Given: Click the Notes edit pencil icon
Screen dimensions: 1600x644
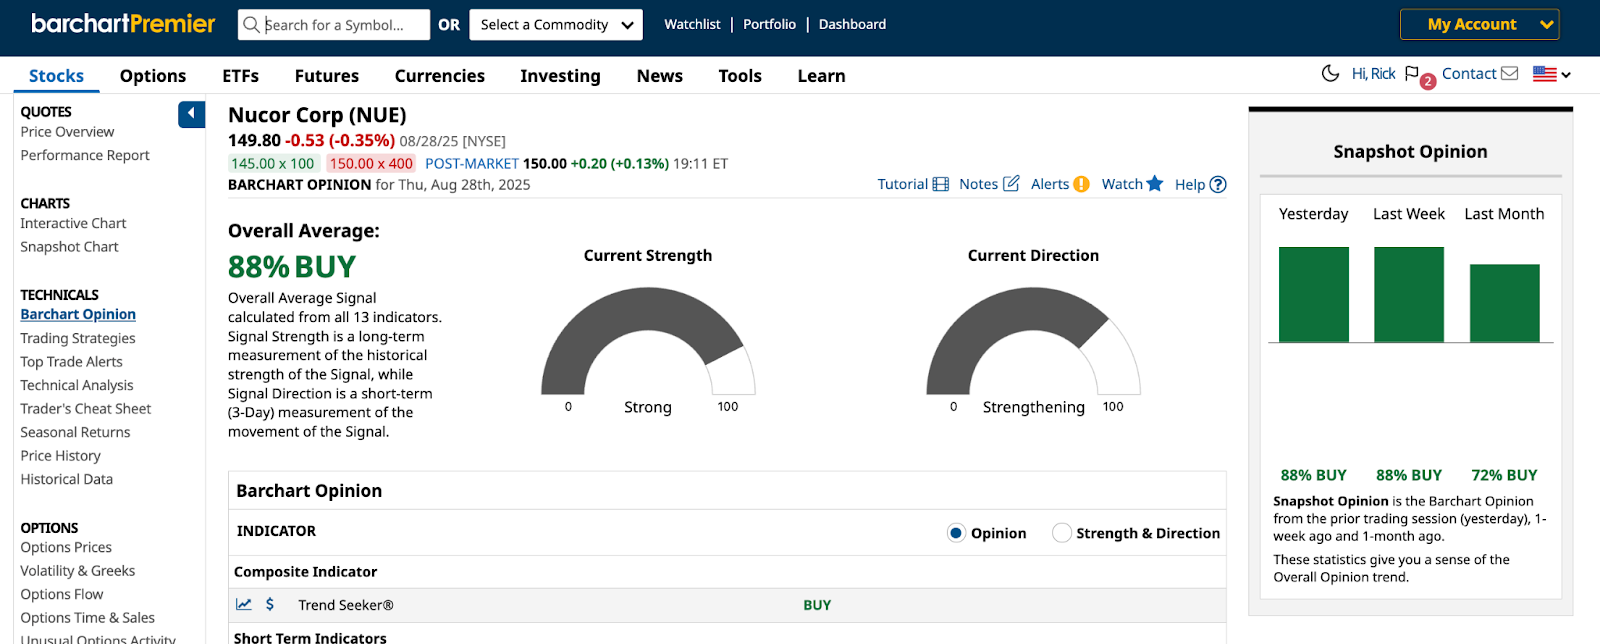Looking at the screenshot, I should coord(1011,183).
